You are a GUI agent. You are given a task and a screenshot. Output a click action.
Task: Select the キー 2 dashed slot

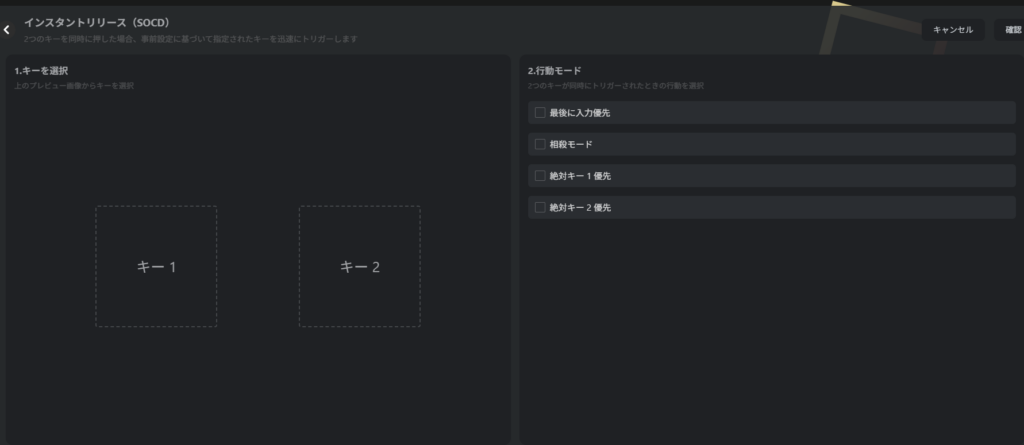(359, 266)
